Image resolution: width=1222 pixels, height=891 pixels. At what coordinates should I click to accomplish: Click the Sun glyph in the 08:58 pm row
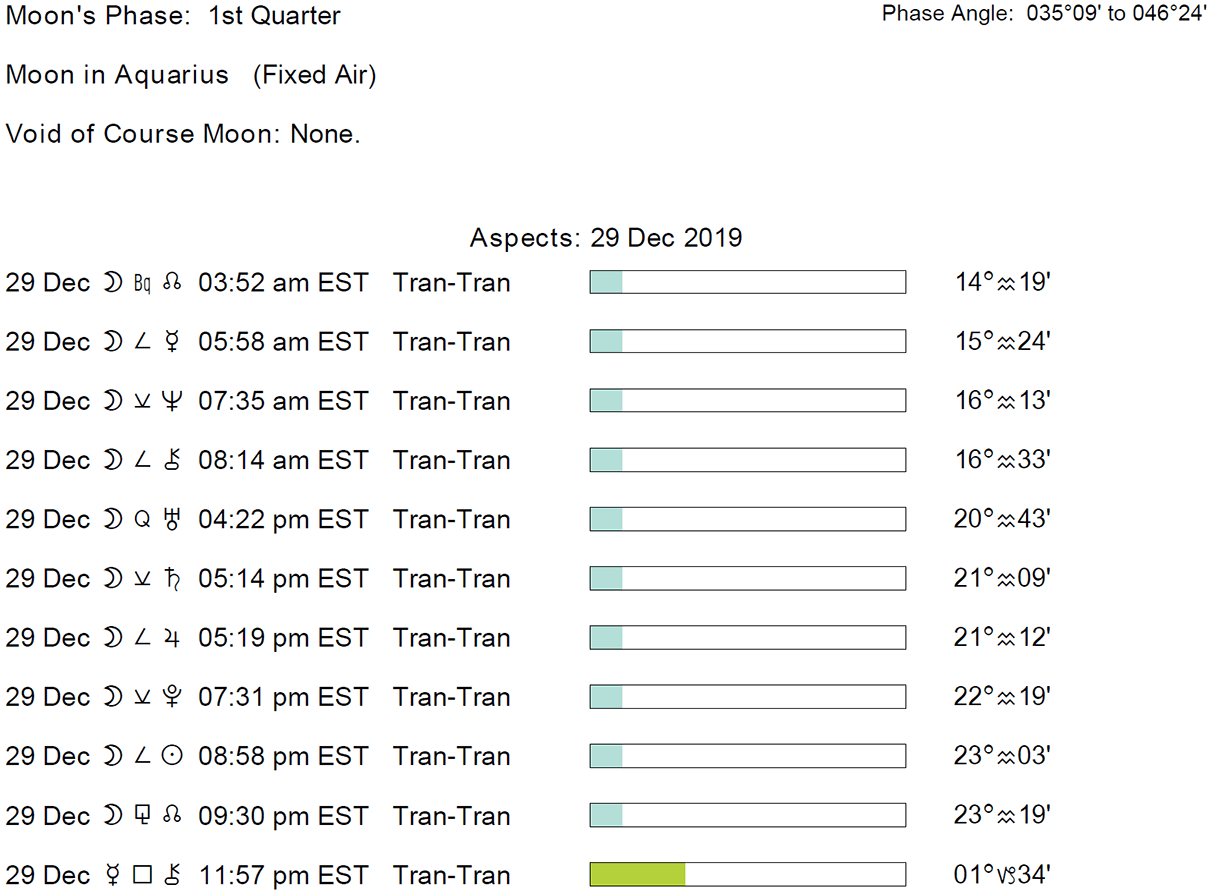pyautogui.click(x=172, y=757)
